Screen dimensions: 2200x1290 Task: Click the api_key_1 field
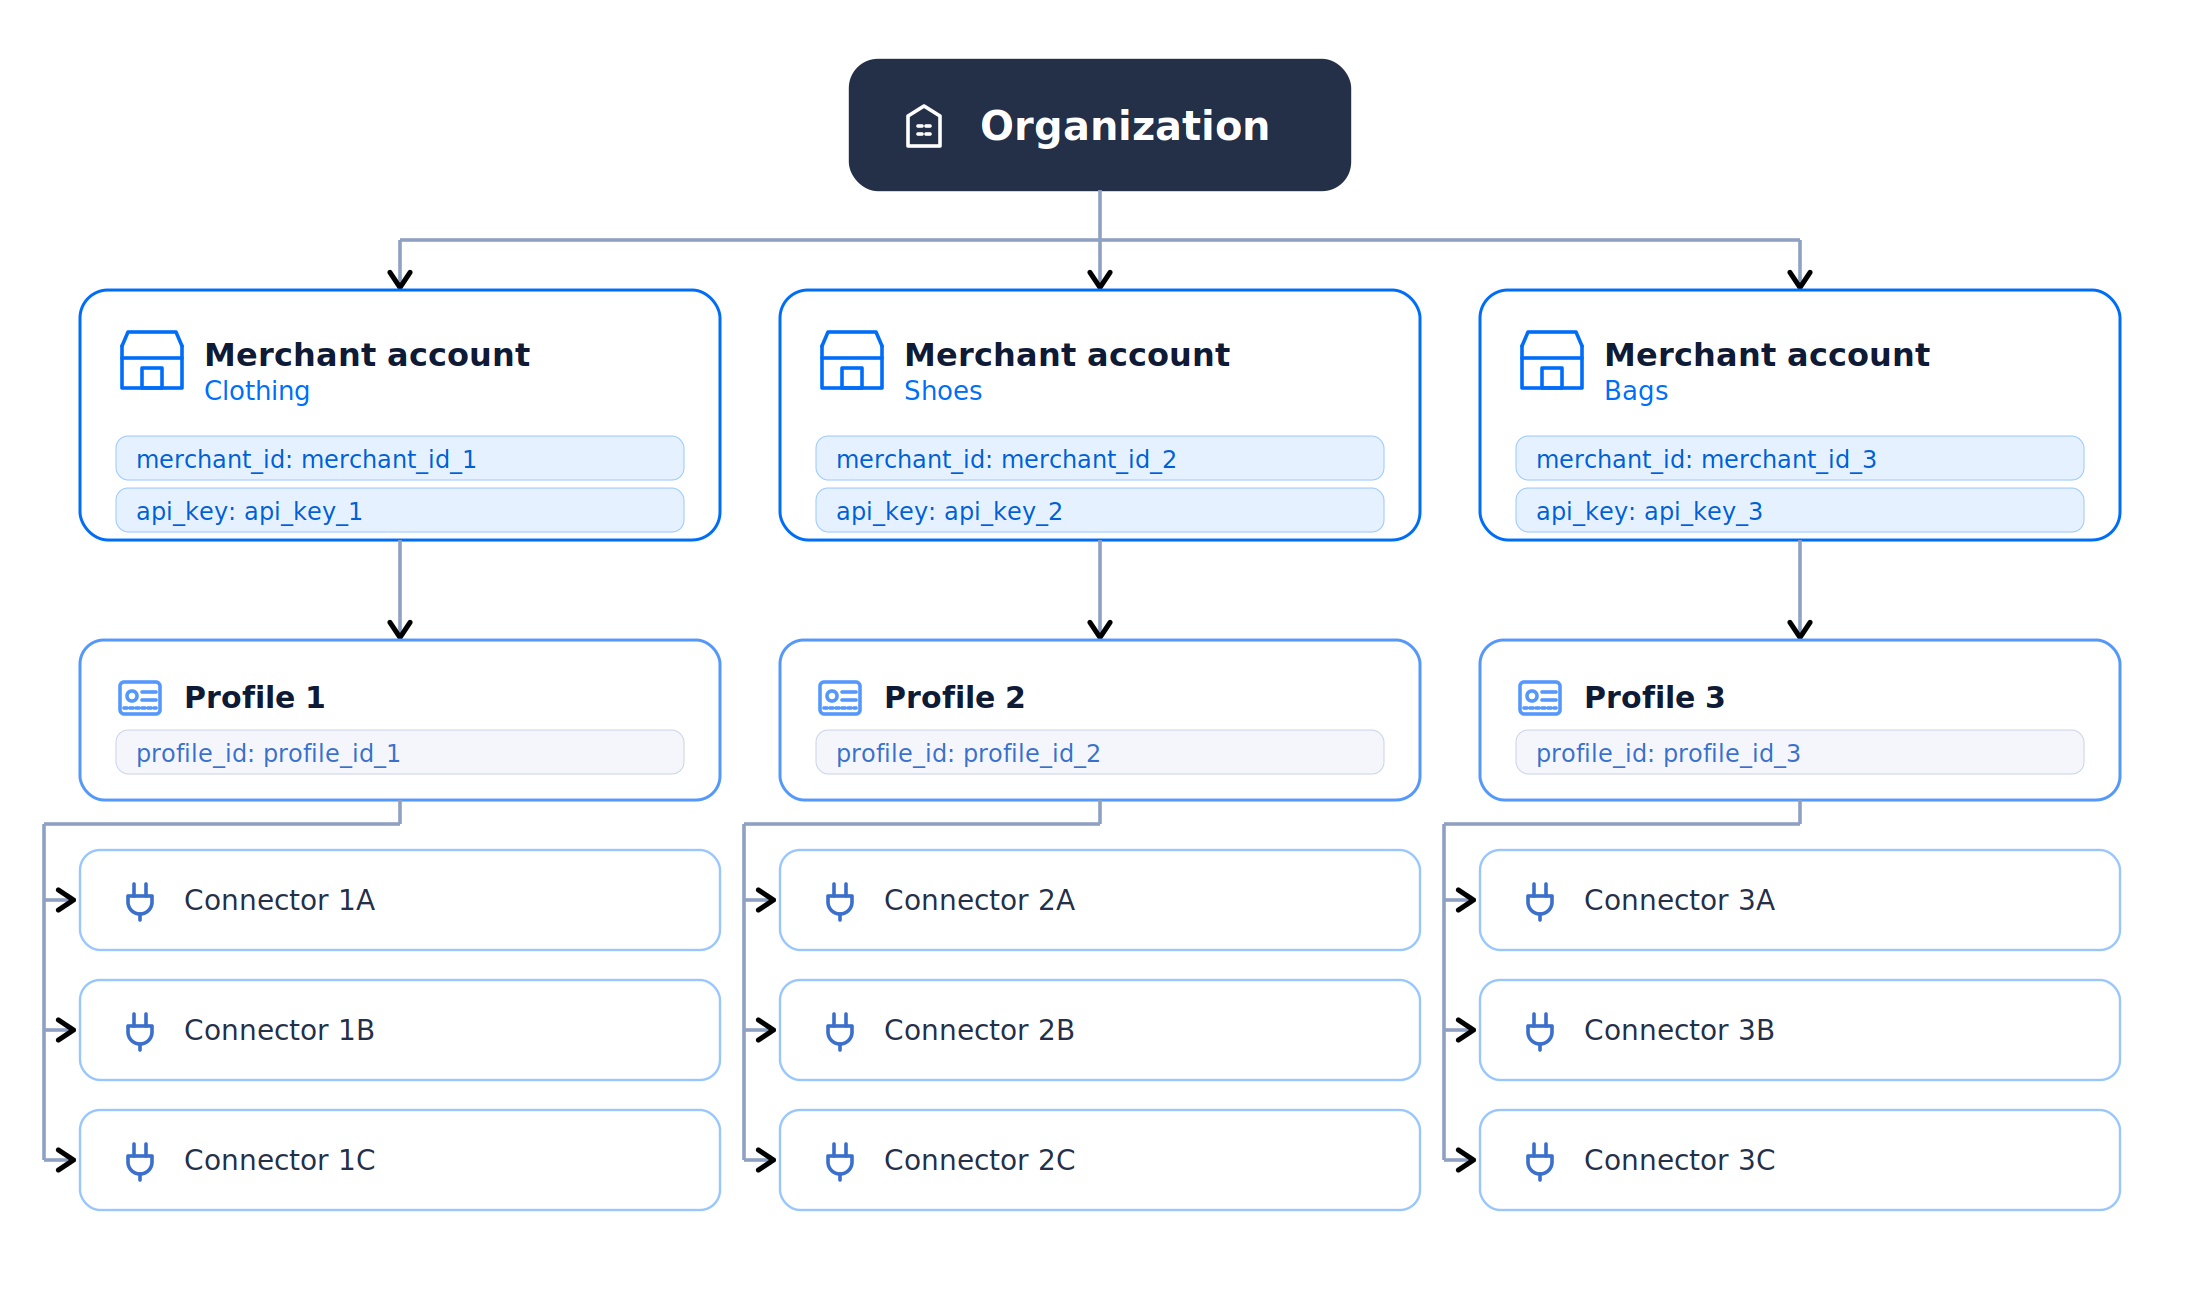pos(400,510)
